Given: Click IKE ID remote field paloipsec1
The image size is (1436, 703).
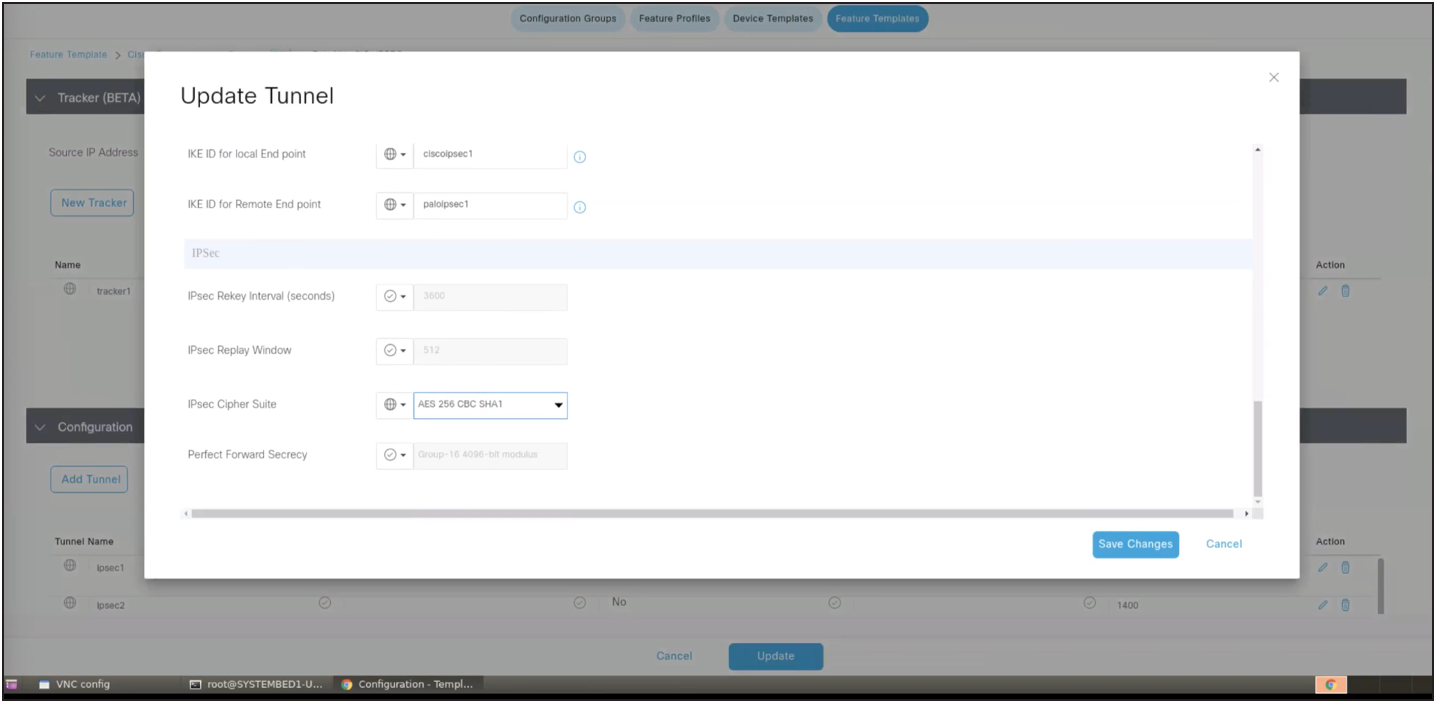Looking at the screenshot, I should pos(490,204).
